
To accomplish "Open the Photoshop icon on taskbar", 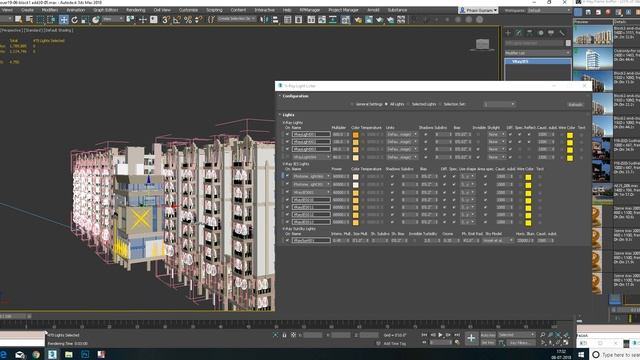I will [85, 354].
